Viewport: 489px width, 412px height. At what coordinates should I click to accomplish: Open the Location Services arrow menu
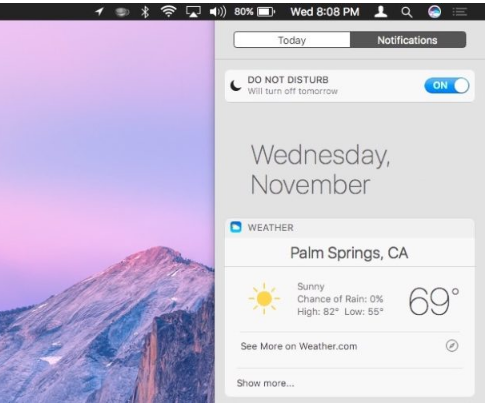[99, 12]
